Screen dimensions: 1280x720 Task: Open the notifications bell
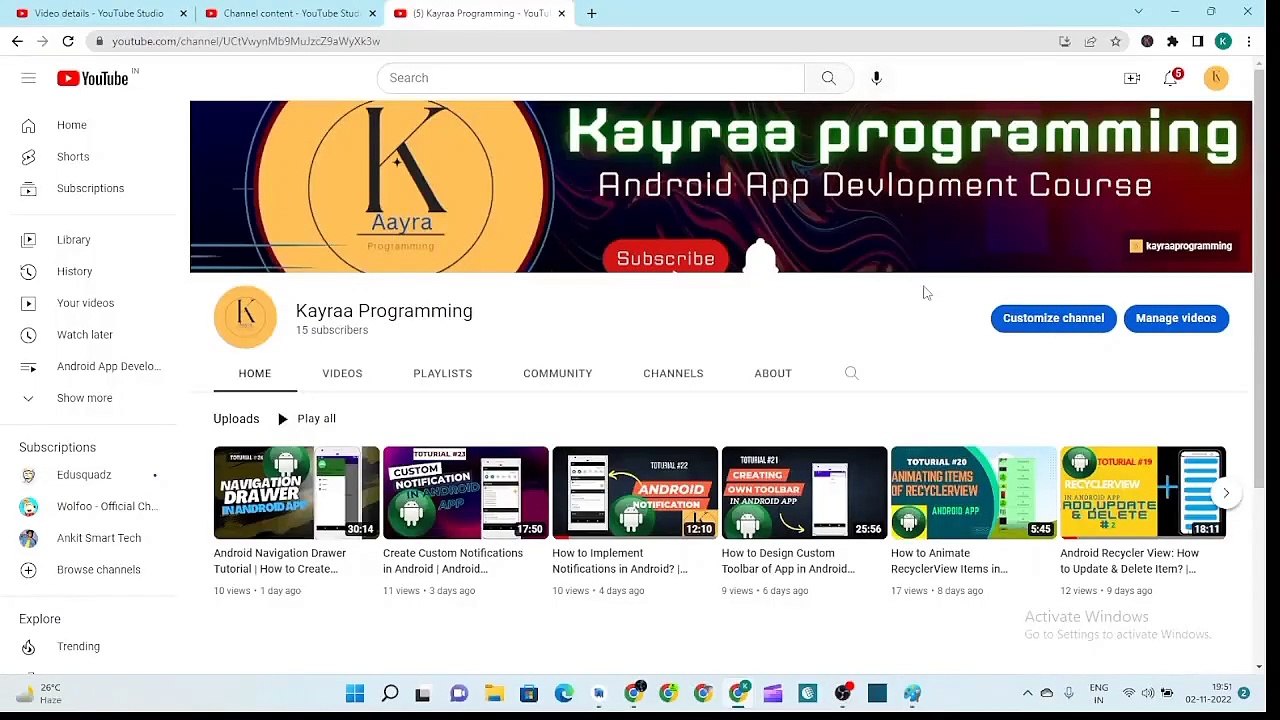coord(1171,78)
